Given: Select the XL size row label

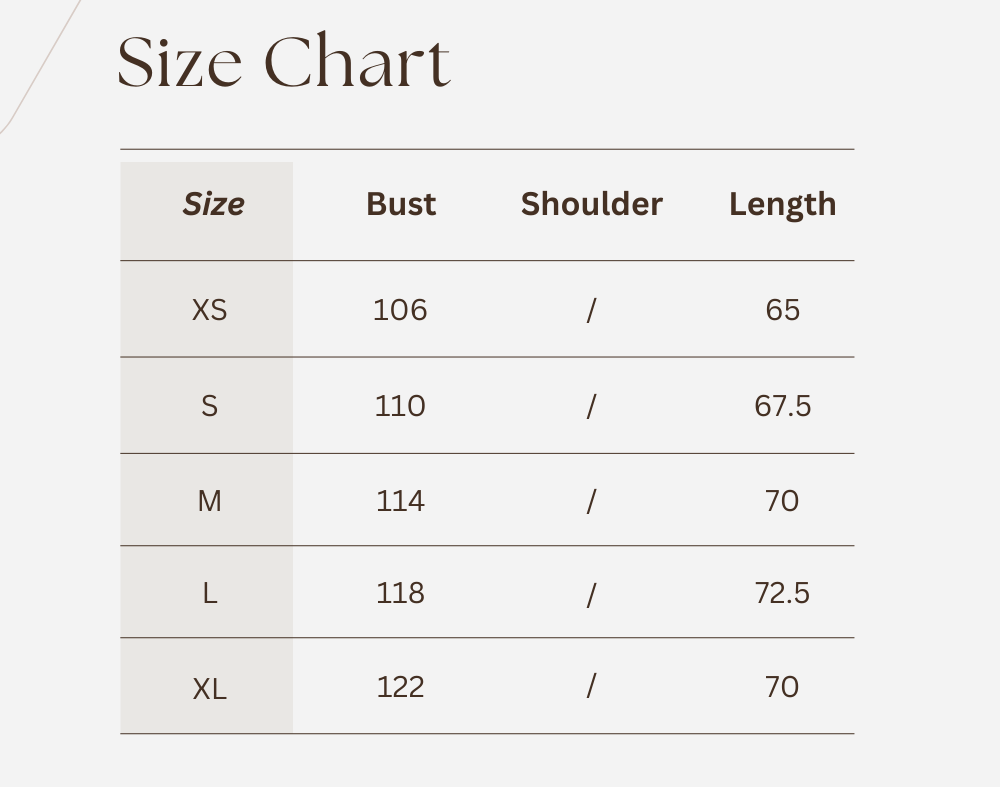Looking at the screenshot, I should point(209,688).
